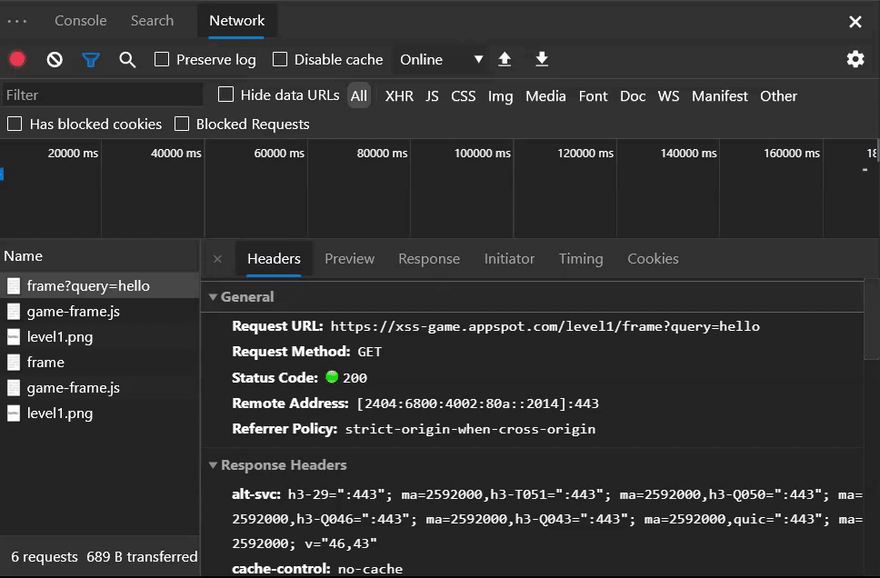The height and width of the screenshot is (578, 880).
Task: Open Network settings gear
Action: click(x=855, y=59)
